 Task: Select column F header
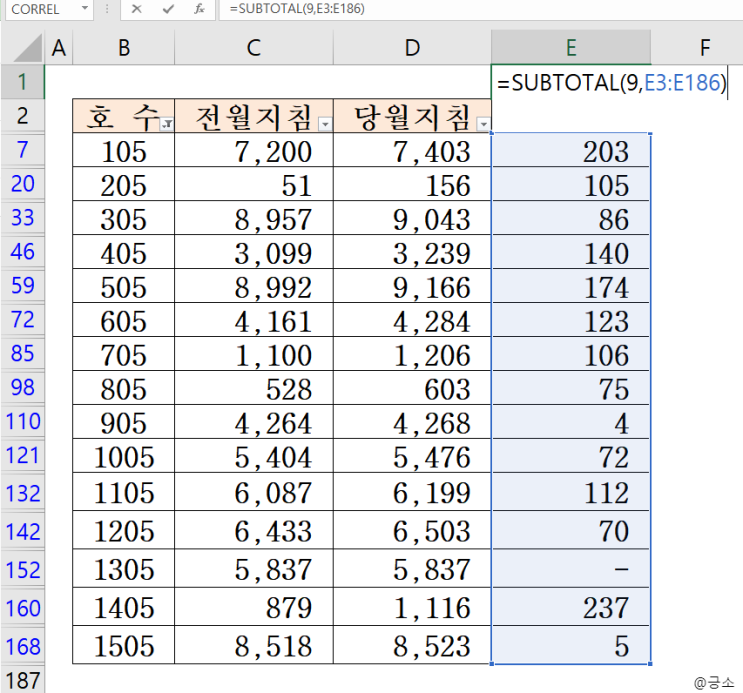pyautogui.click(x=697, y=47)
